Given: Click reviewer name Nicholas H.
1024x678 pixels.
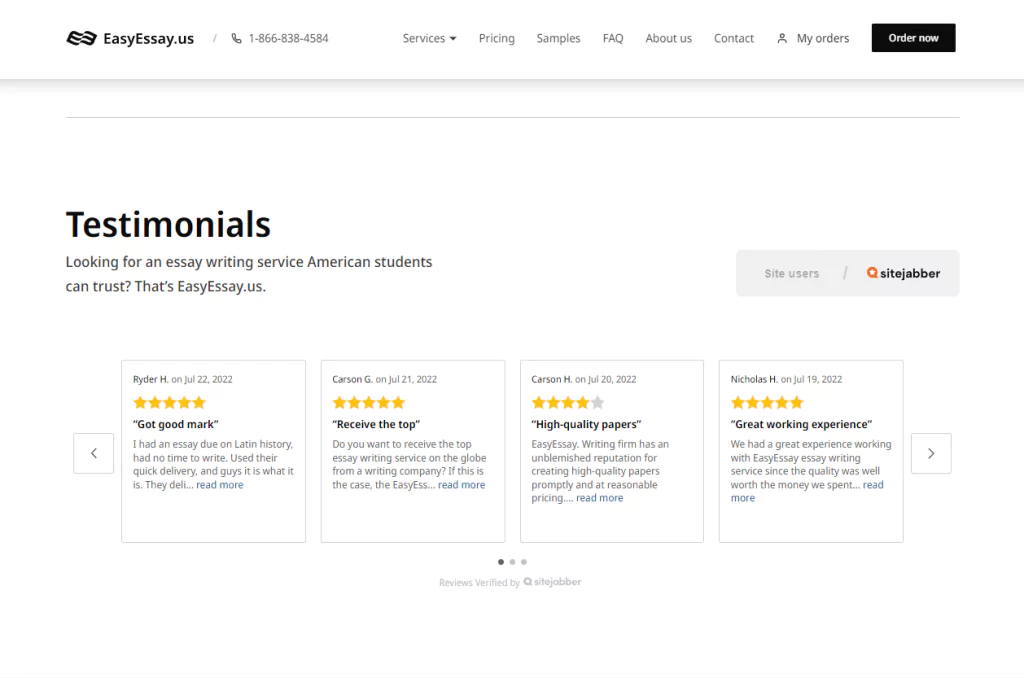Looking at the screenshot, I should point(754,379).
